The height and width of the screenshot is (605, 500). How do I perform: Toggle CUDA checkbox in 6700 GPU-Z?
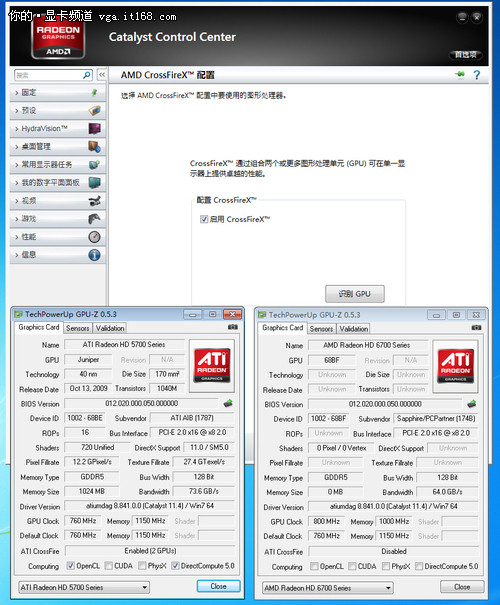pos(352,566)
